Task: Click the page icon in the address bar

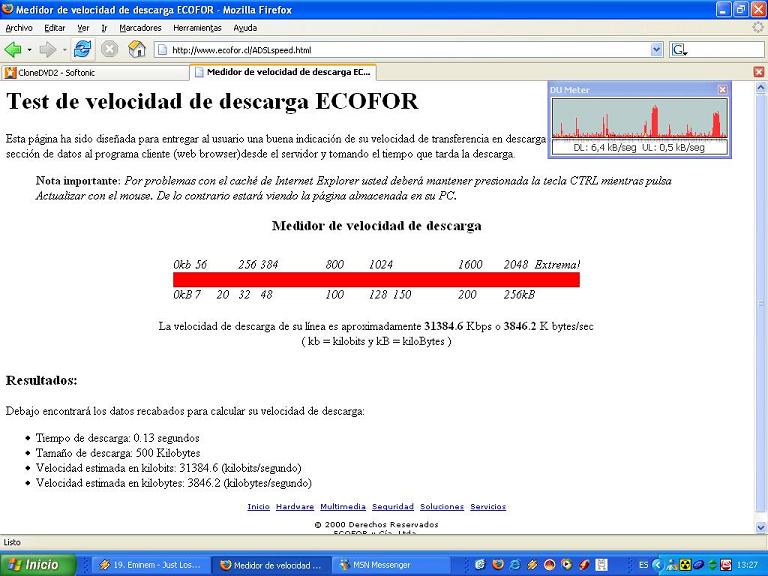Action: [162, 49]
